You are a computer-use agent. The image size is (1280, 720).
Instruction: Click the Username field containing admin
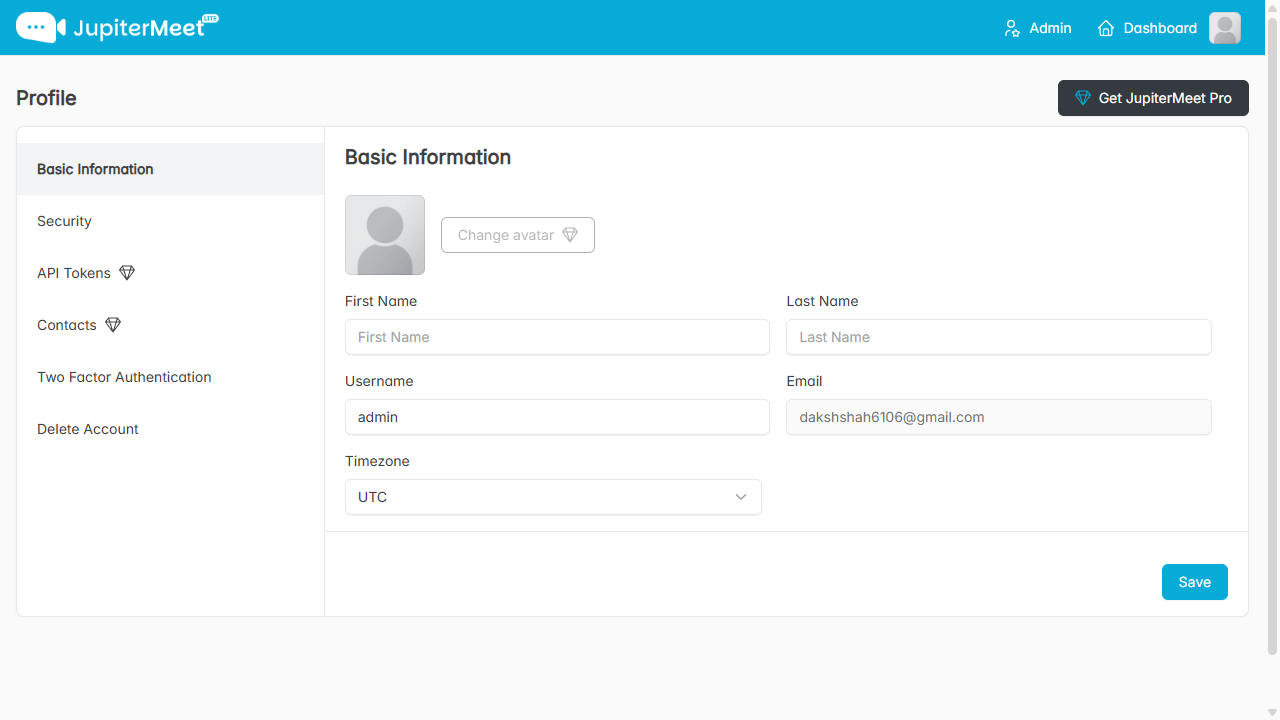(557, 417)
